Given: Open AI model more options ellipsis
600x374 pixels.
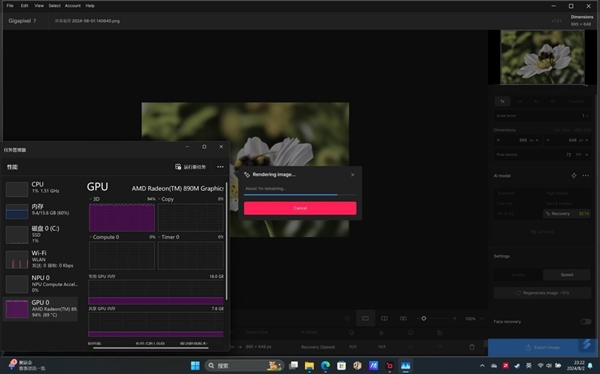Looking at the screenshot, I should tap(585, 176).
